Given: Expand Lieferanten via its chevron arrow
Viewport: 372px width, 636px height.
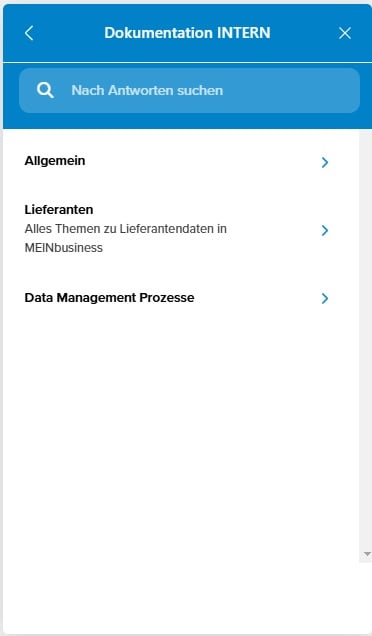Looking at the screenshot, I should [325, 230].
